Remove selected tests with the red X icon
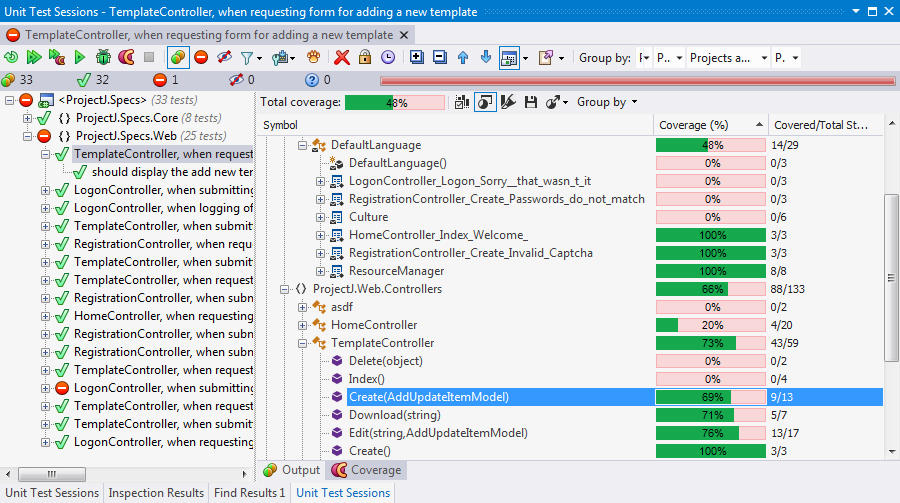This screenshot has height=503, width=900. coord(342,58)
